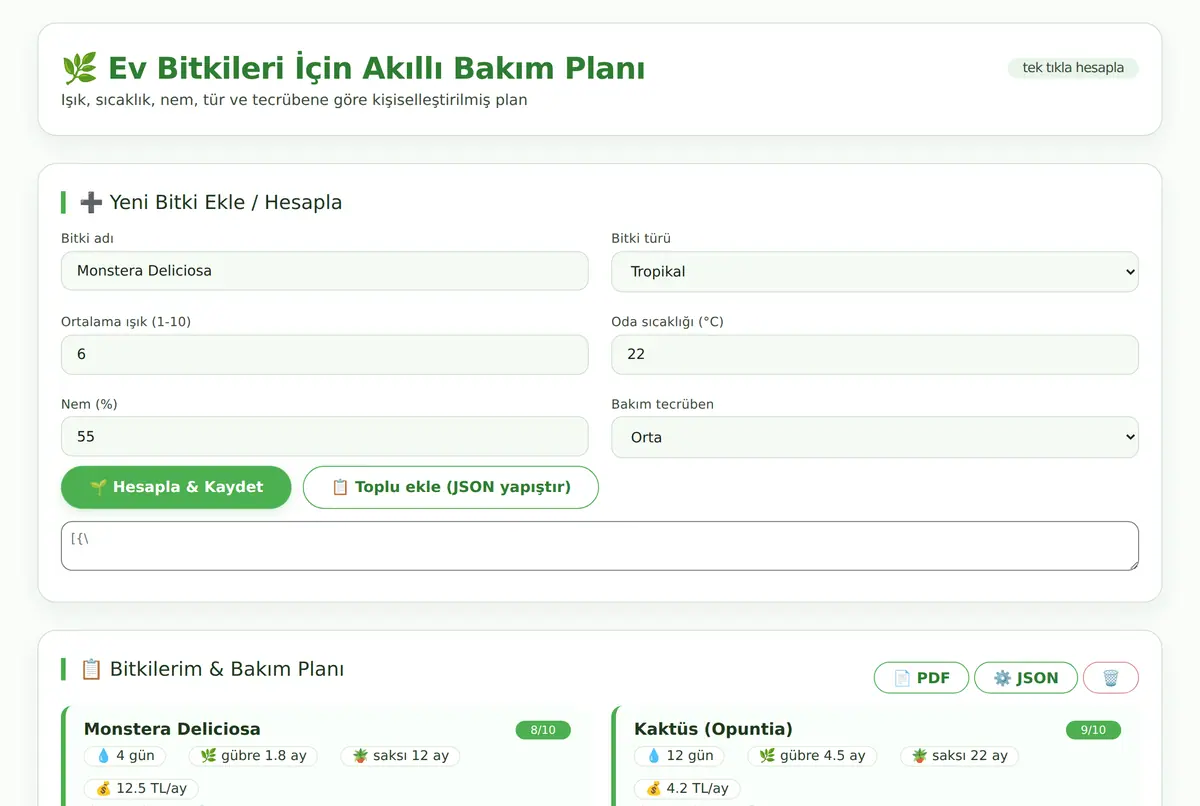Screen dimensions: 1200x806
Task: Click the JSON paste textarea
Action: click(600, 546)
